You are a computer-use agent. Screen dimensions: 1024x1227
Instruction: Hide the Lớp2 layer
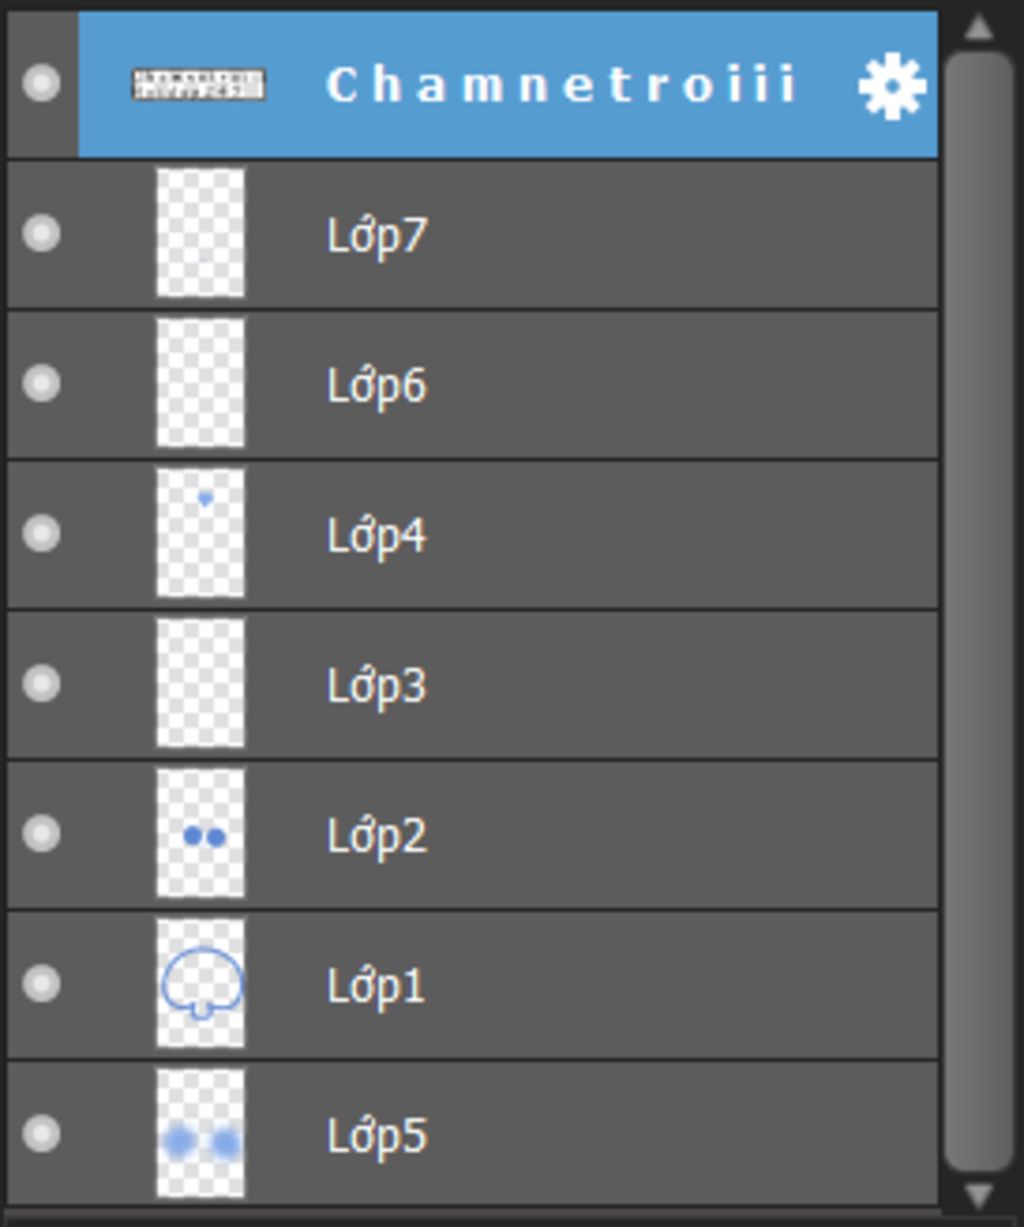[41, 833]
